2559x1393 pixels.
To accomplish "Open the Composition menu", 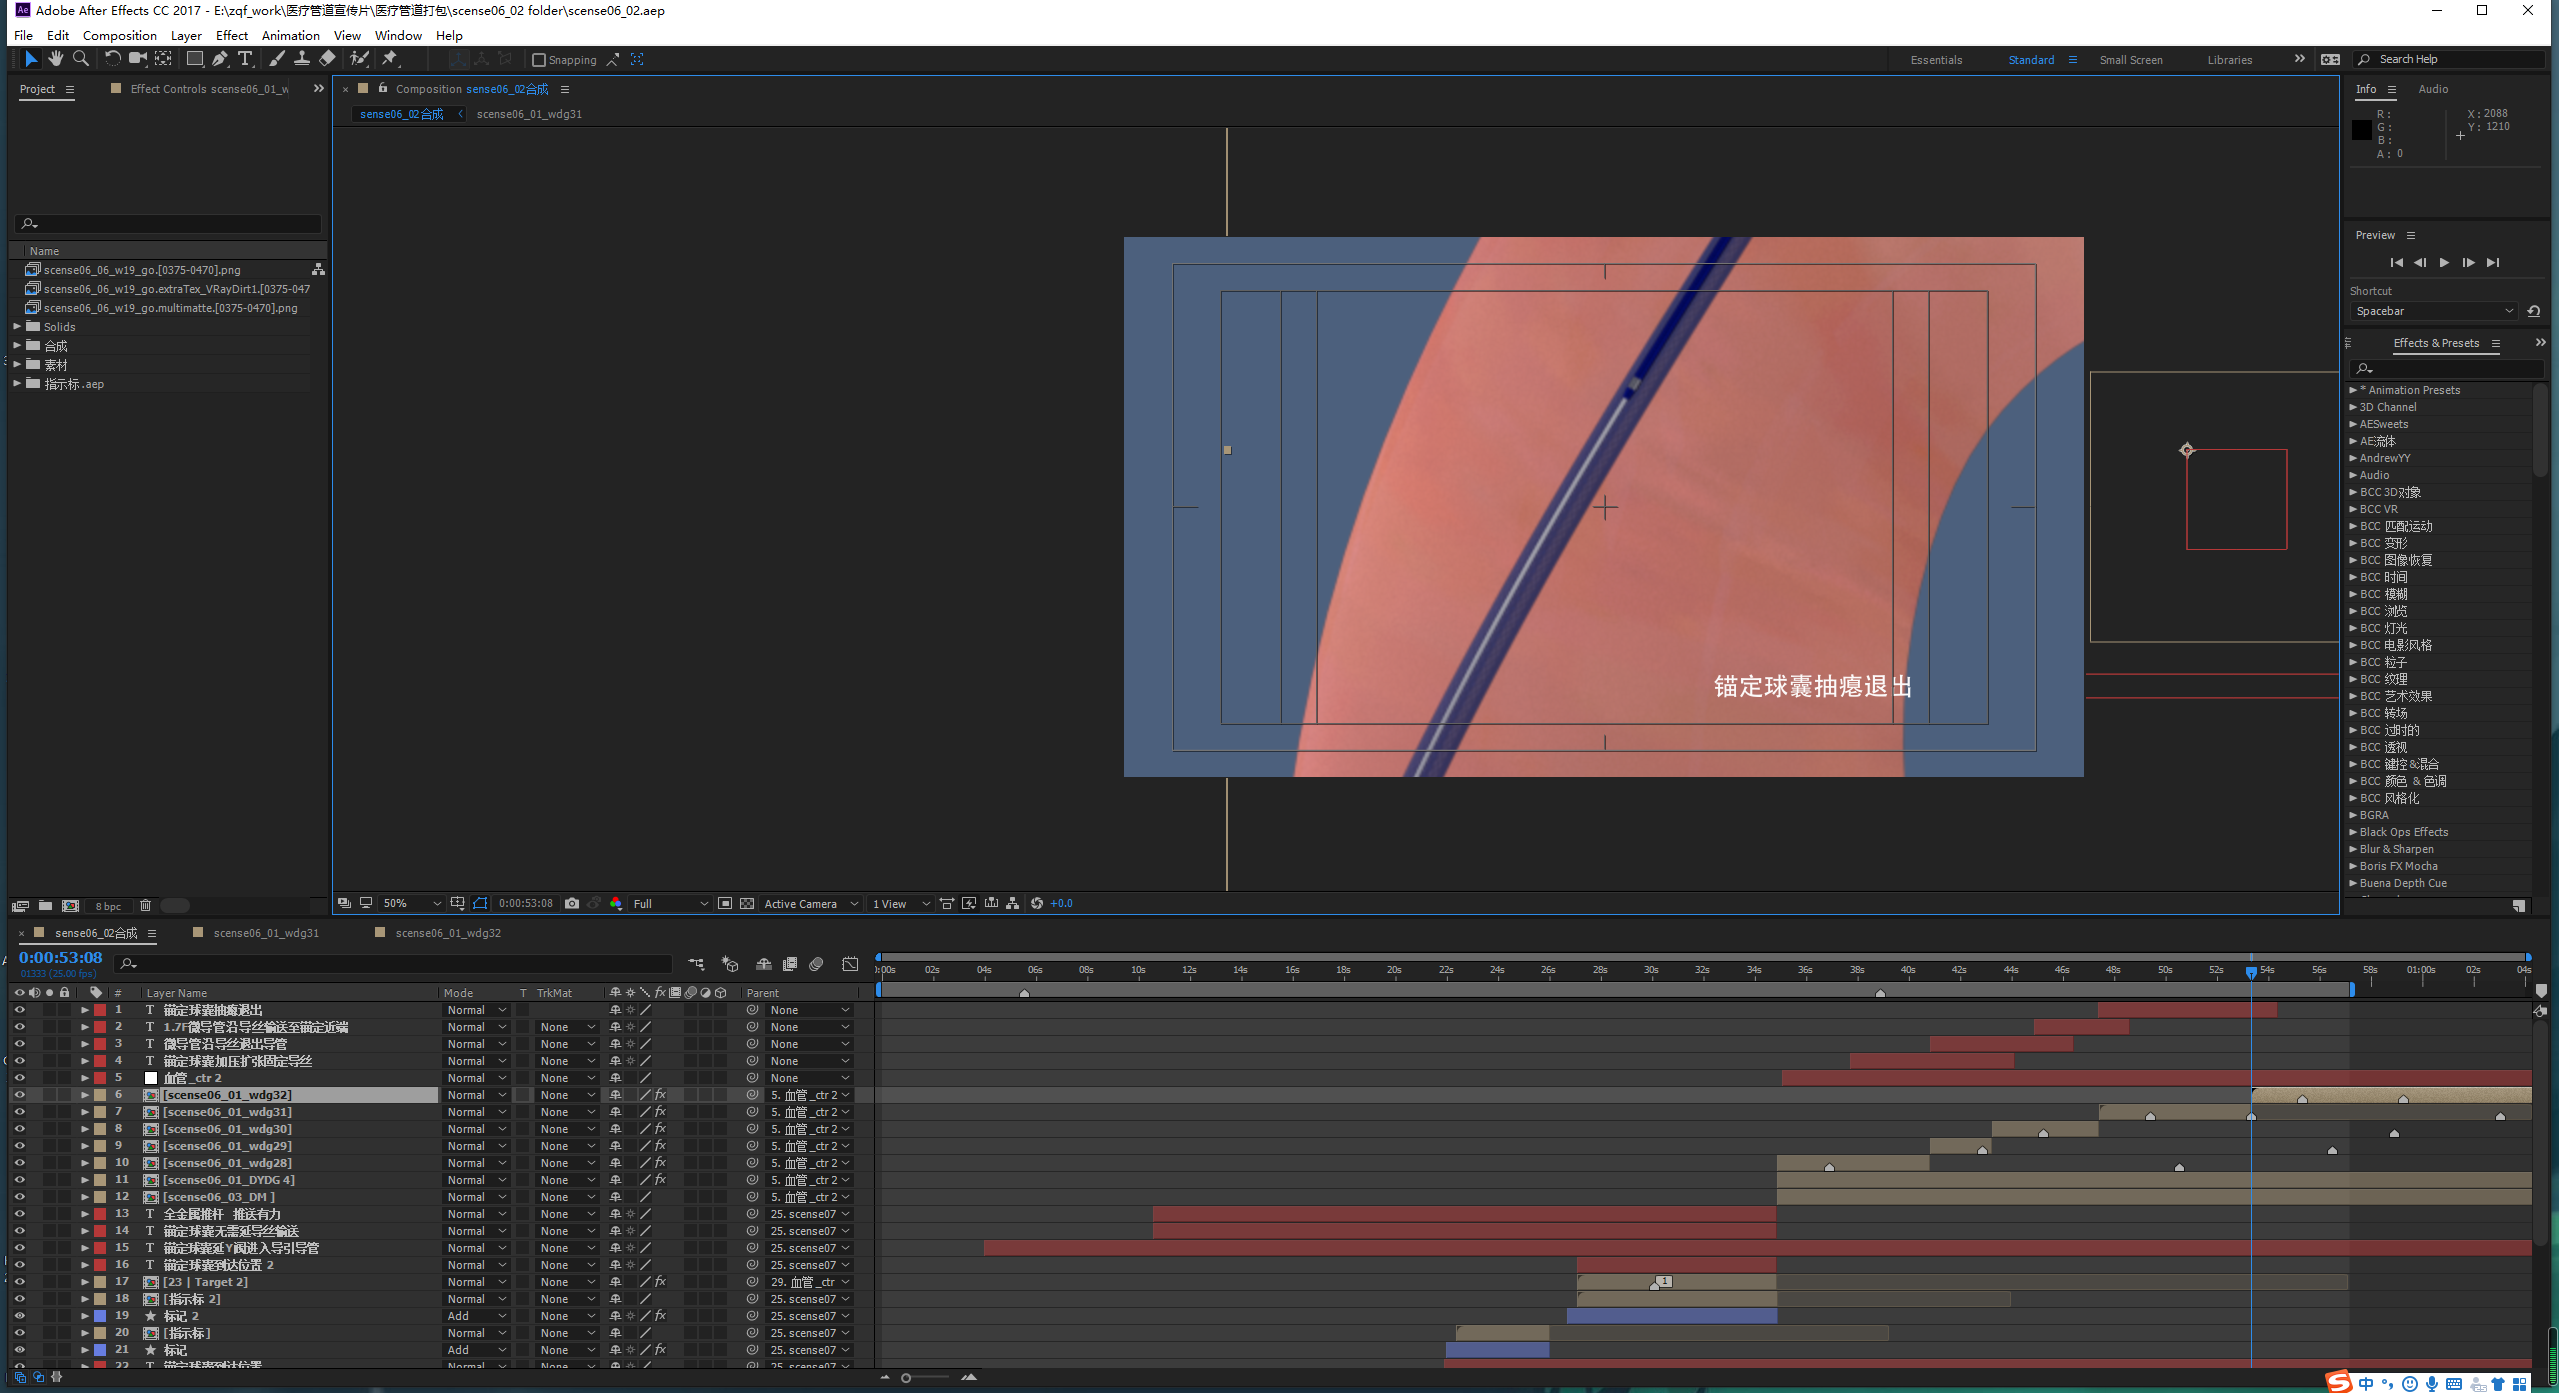I will coord(120,35).
